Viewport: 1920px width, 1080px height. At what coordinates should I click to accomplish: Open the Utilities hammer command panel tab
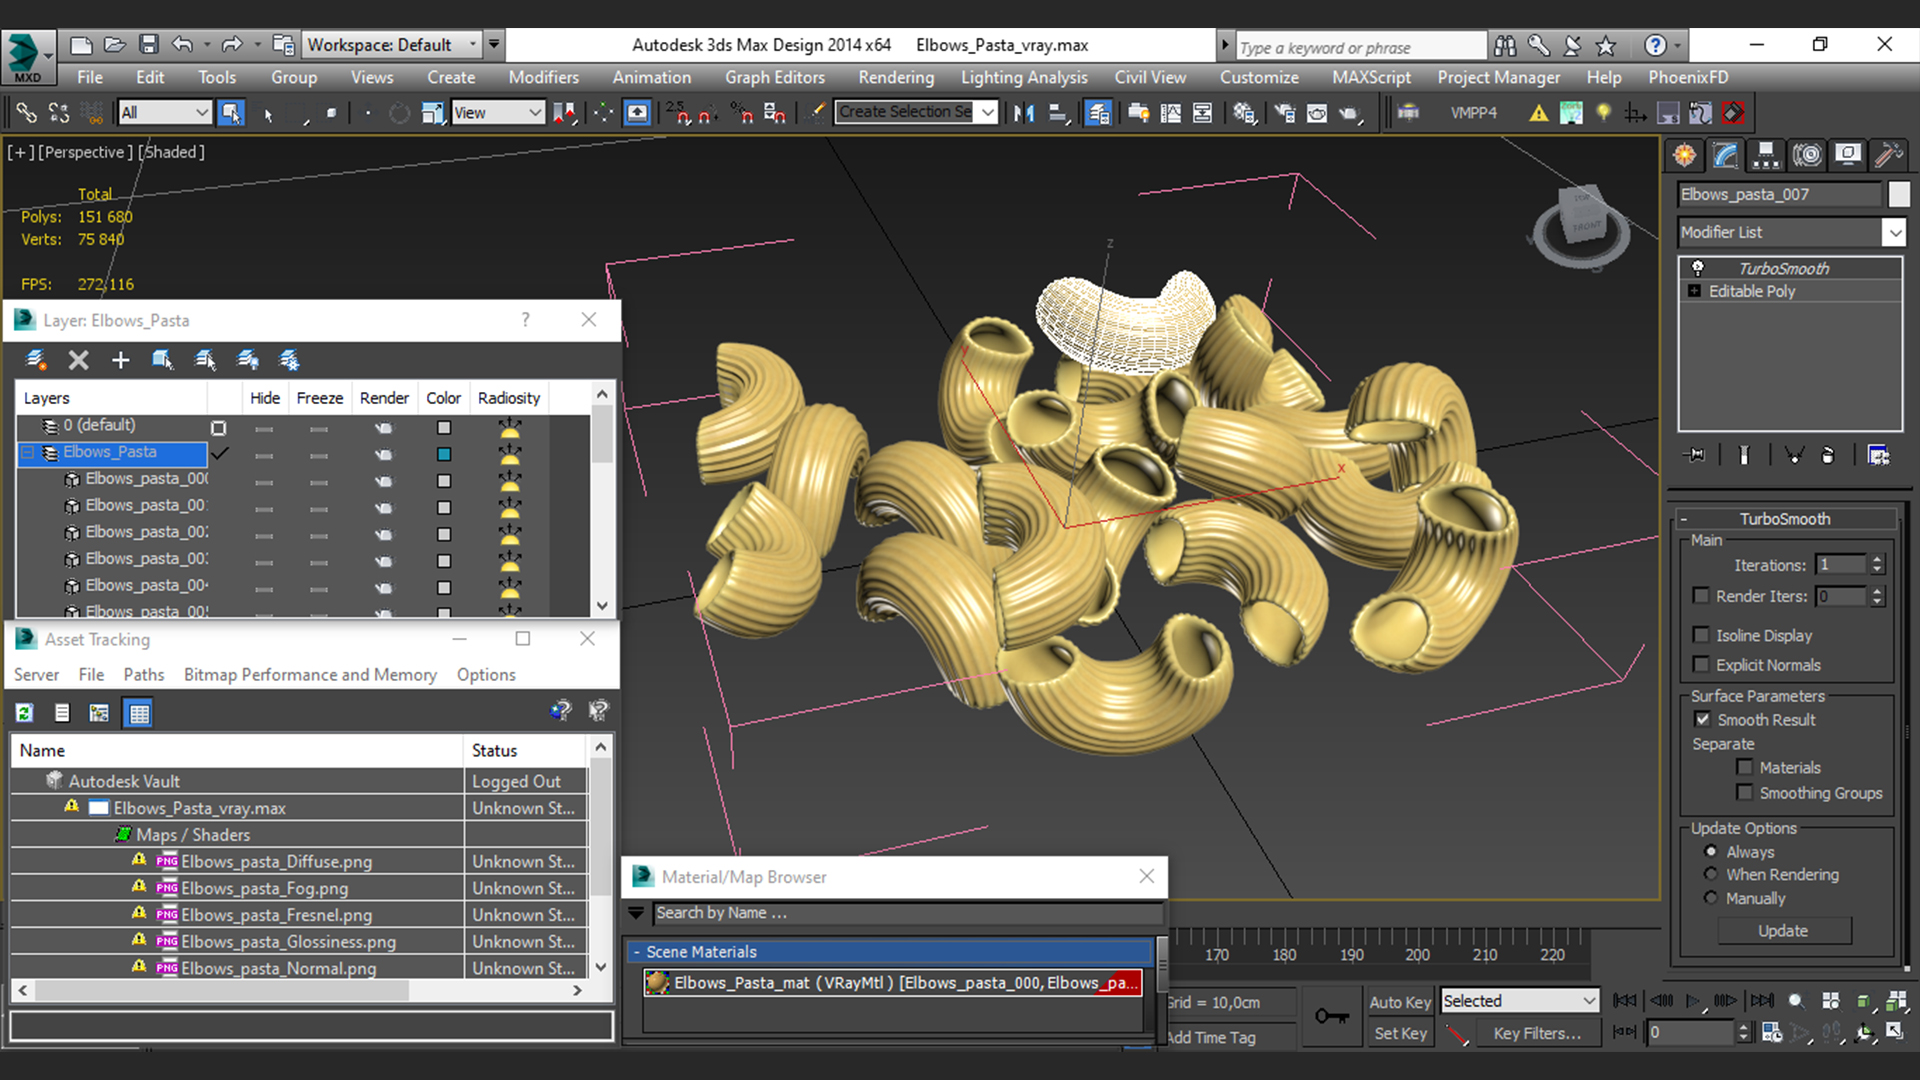tap(1888, 155)
